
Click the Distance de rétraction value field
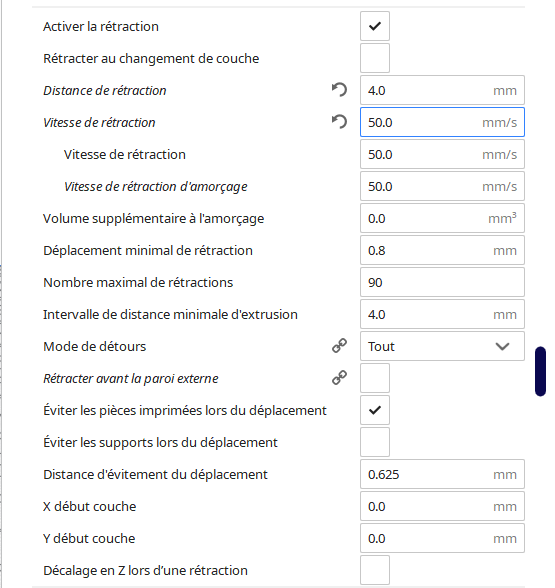(x=442, y=90)
